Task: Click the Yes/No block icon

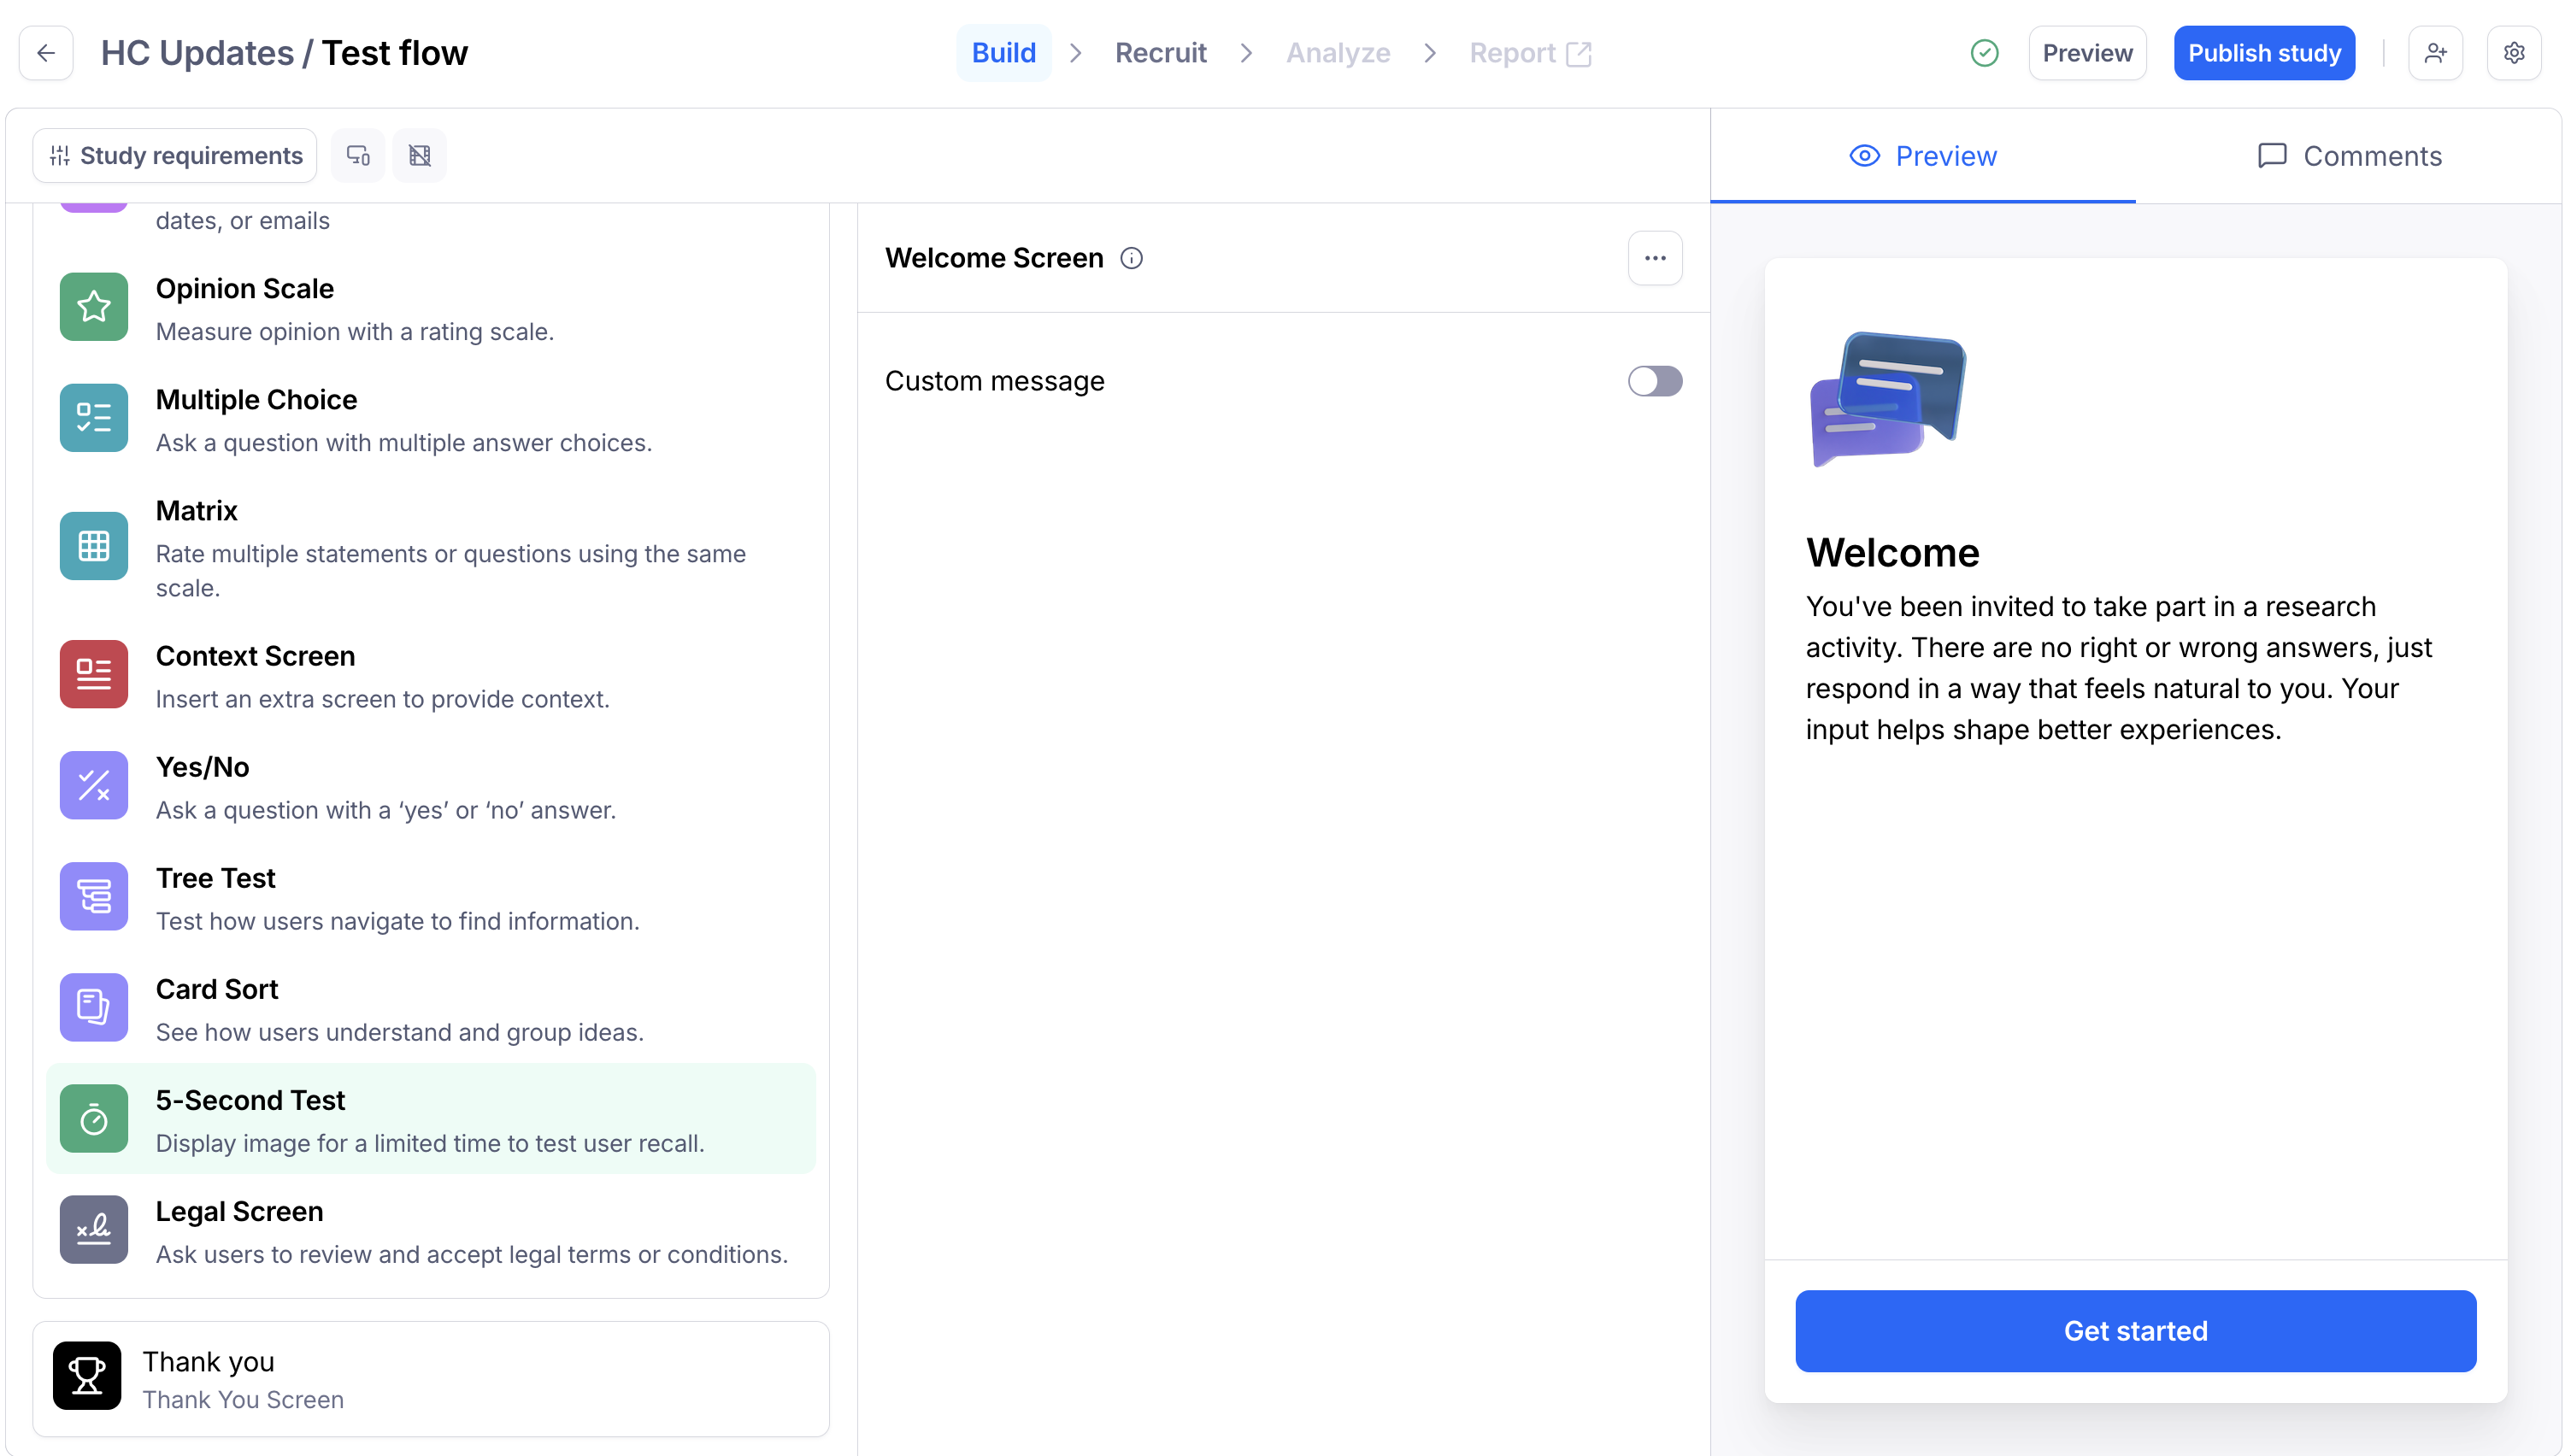Action: point(94,785)
